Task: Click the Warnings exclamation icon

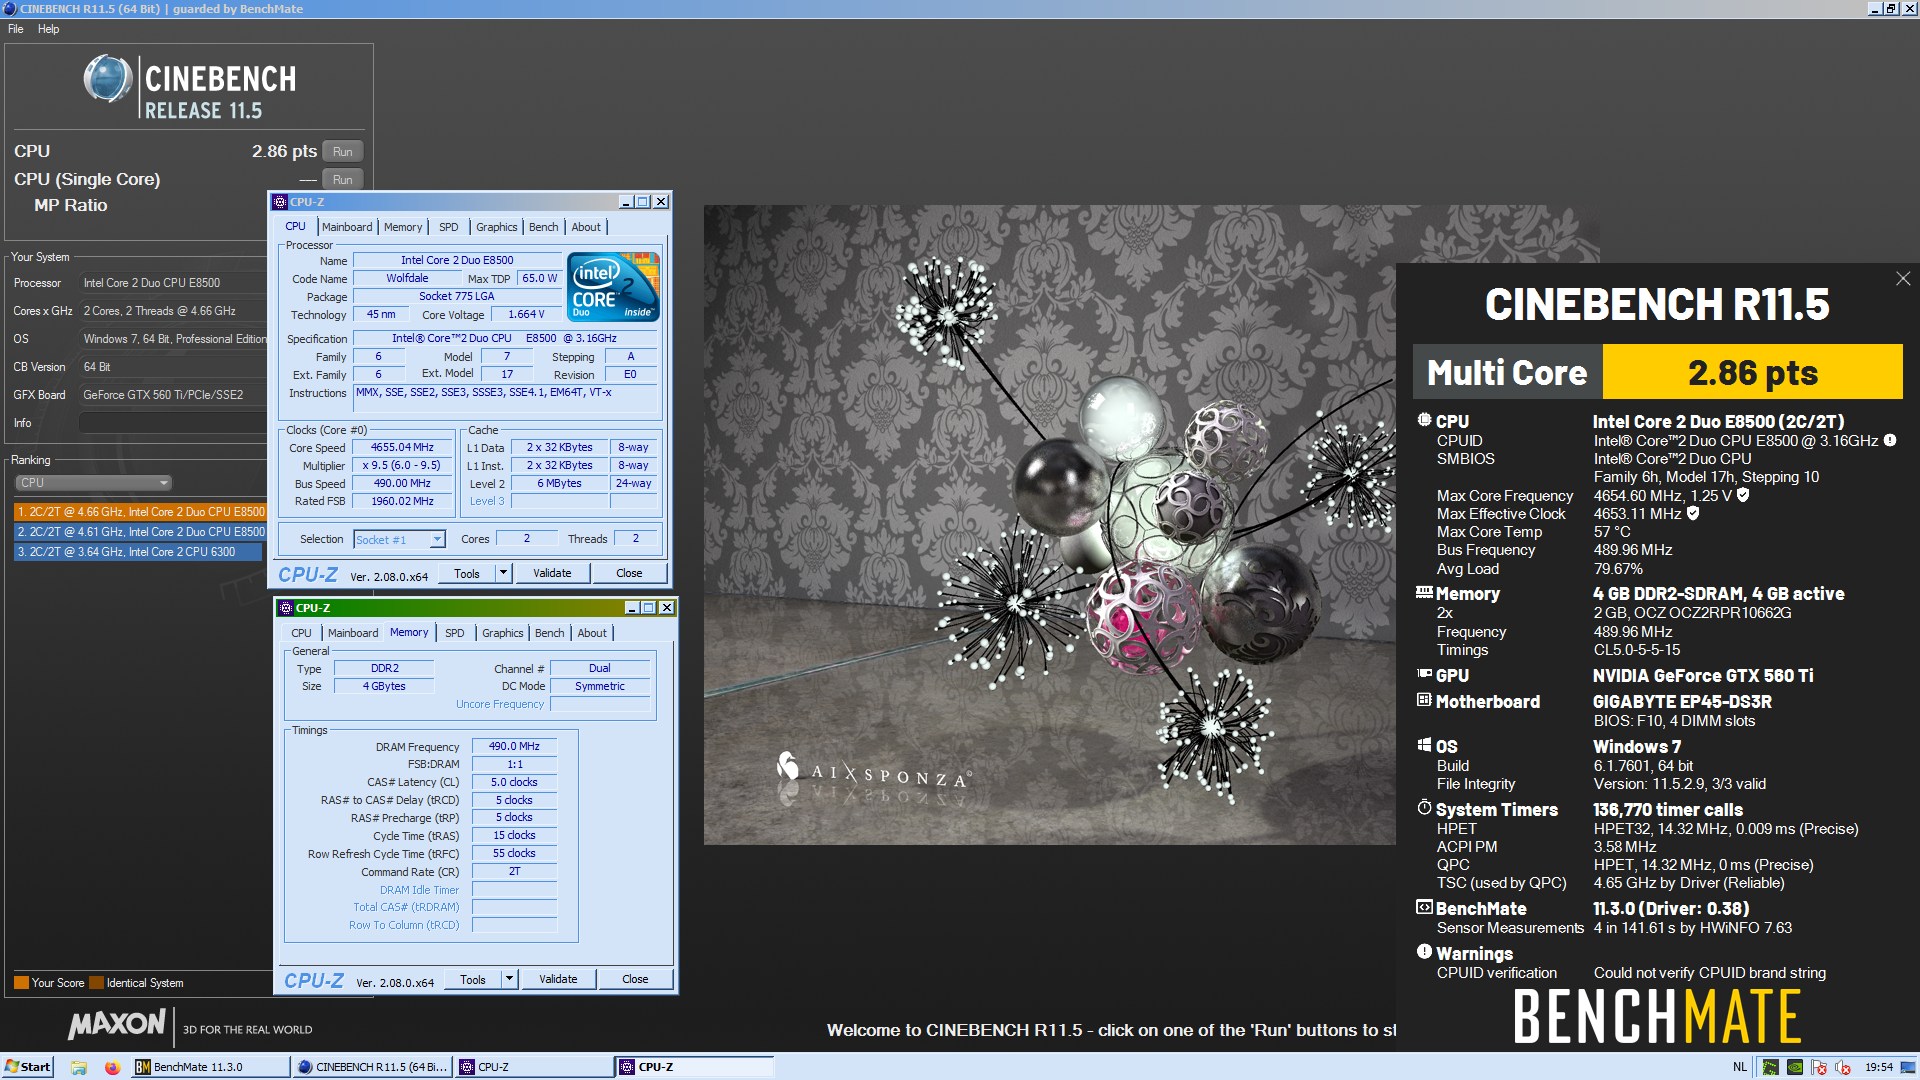Action: [x=1424, y=952]
